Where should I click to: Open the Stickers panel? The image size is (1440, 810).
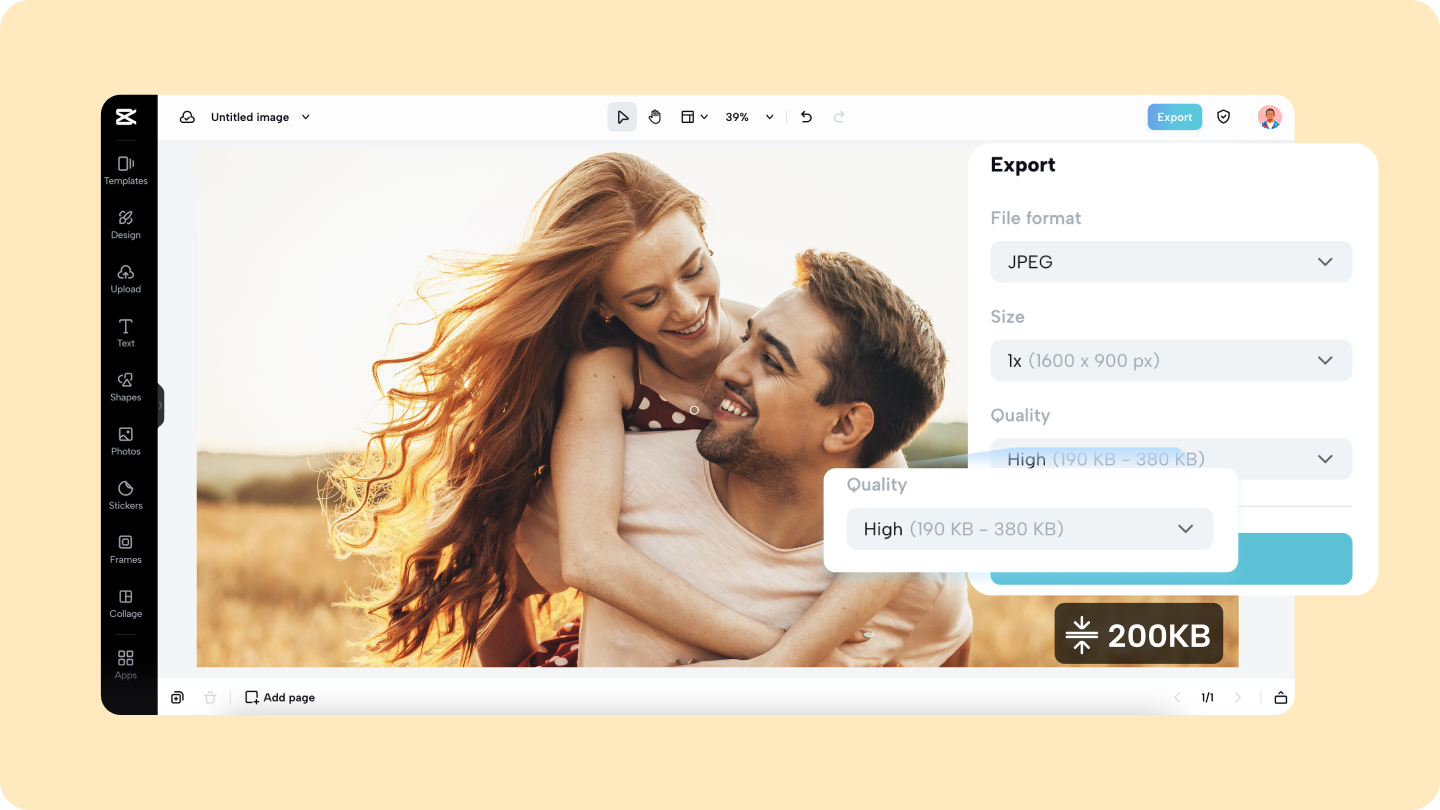coord(126,494)
